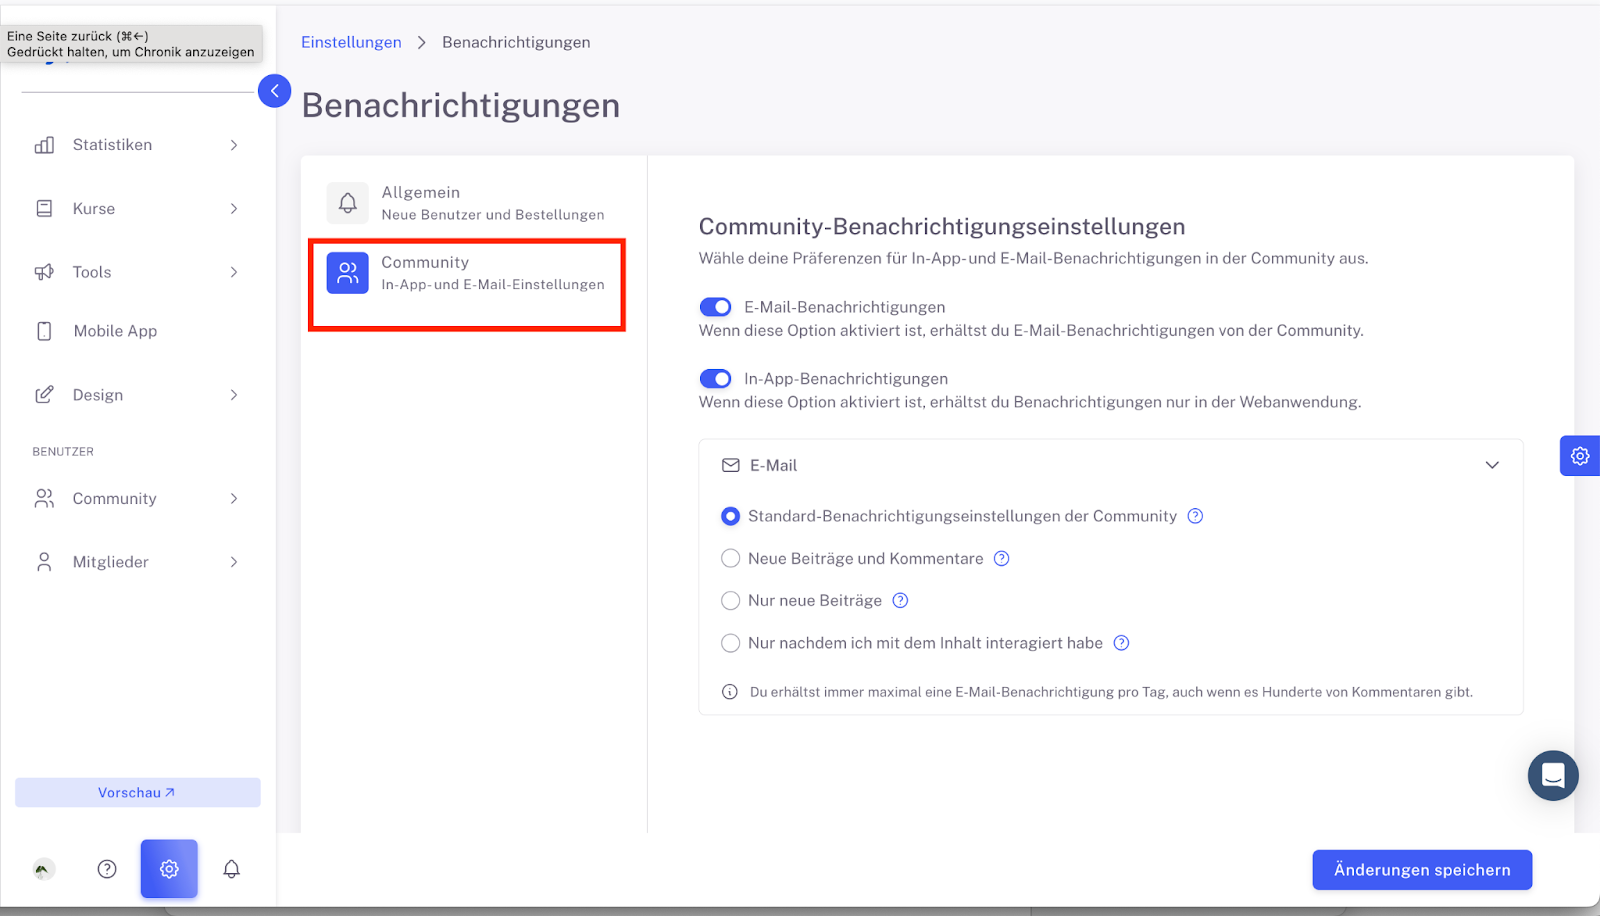
Task: Click the Allgemein bell icon
Action: (x=347, y=203)
